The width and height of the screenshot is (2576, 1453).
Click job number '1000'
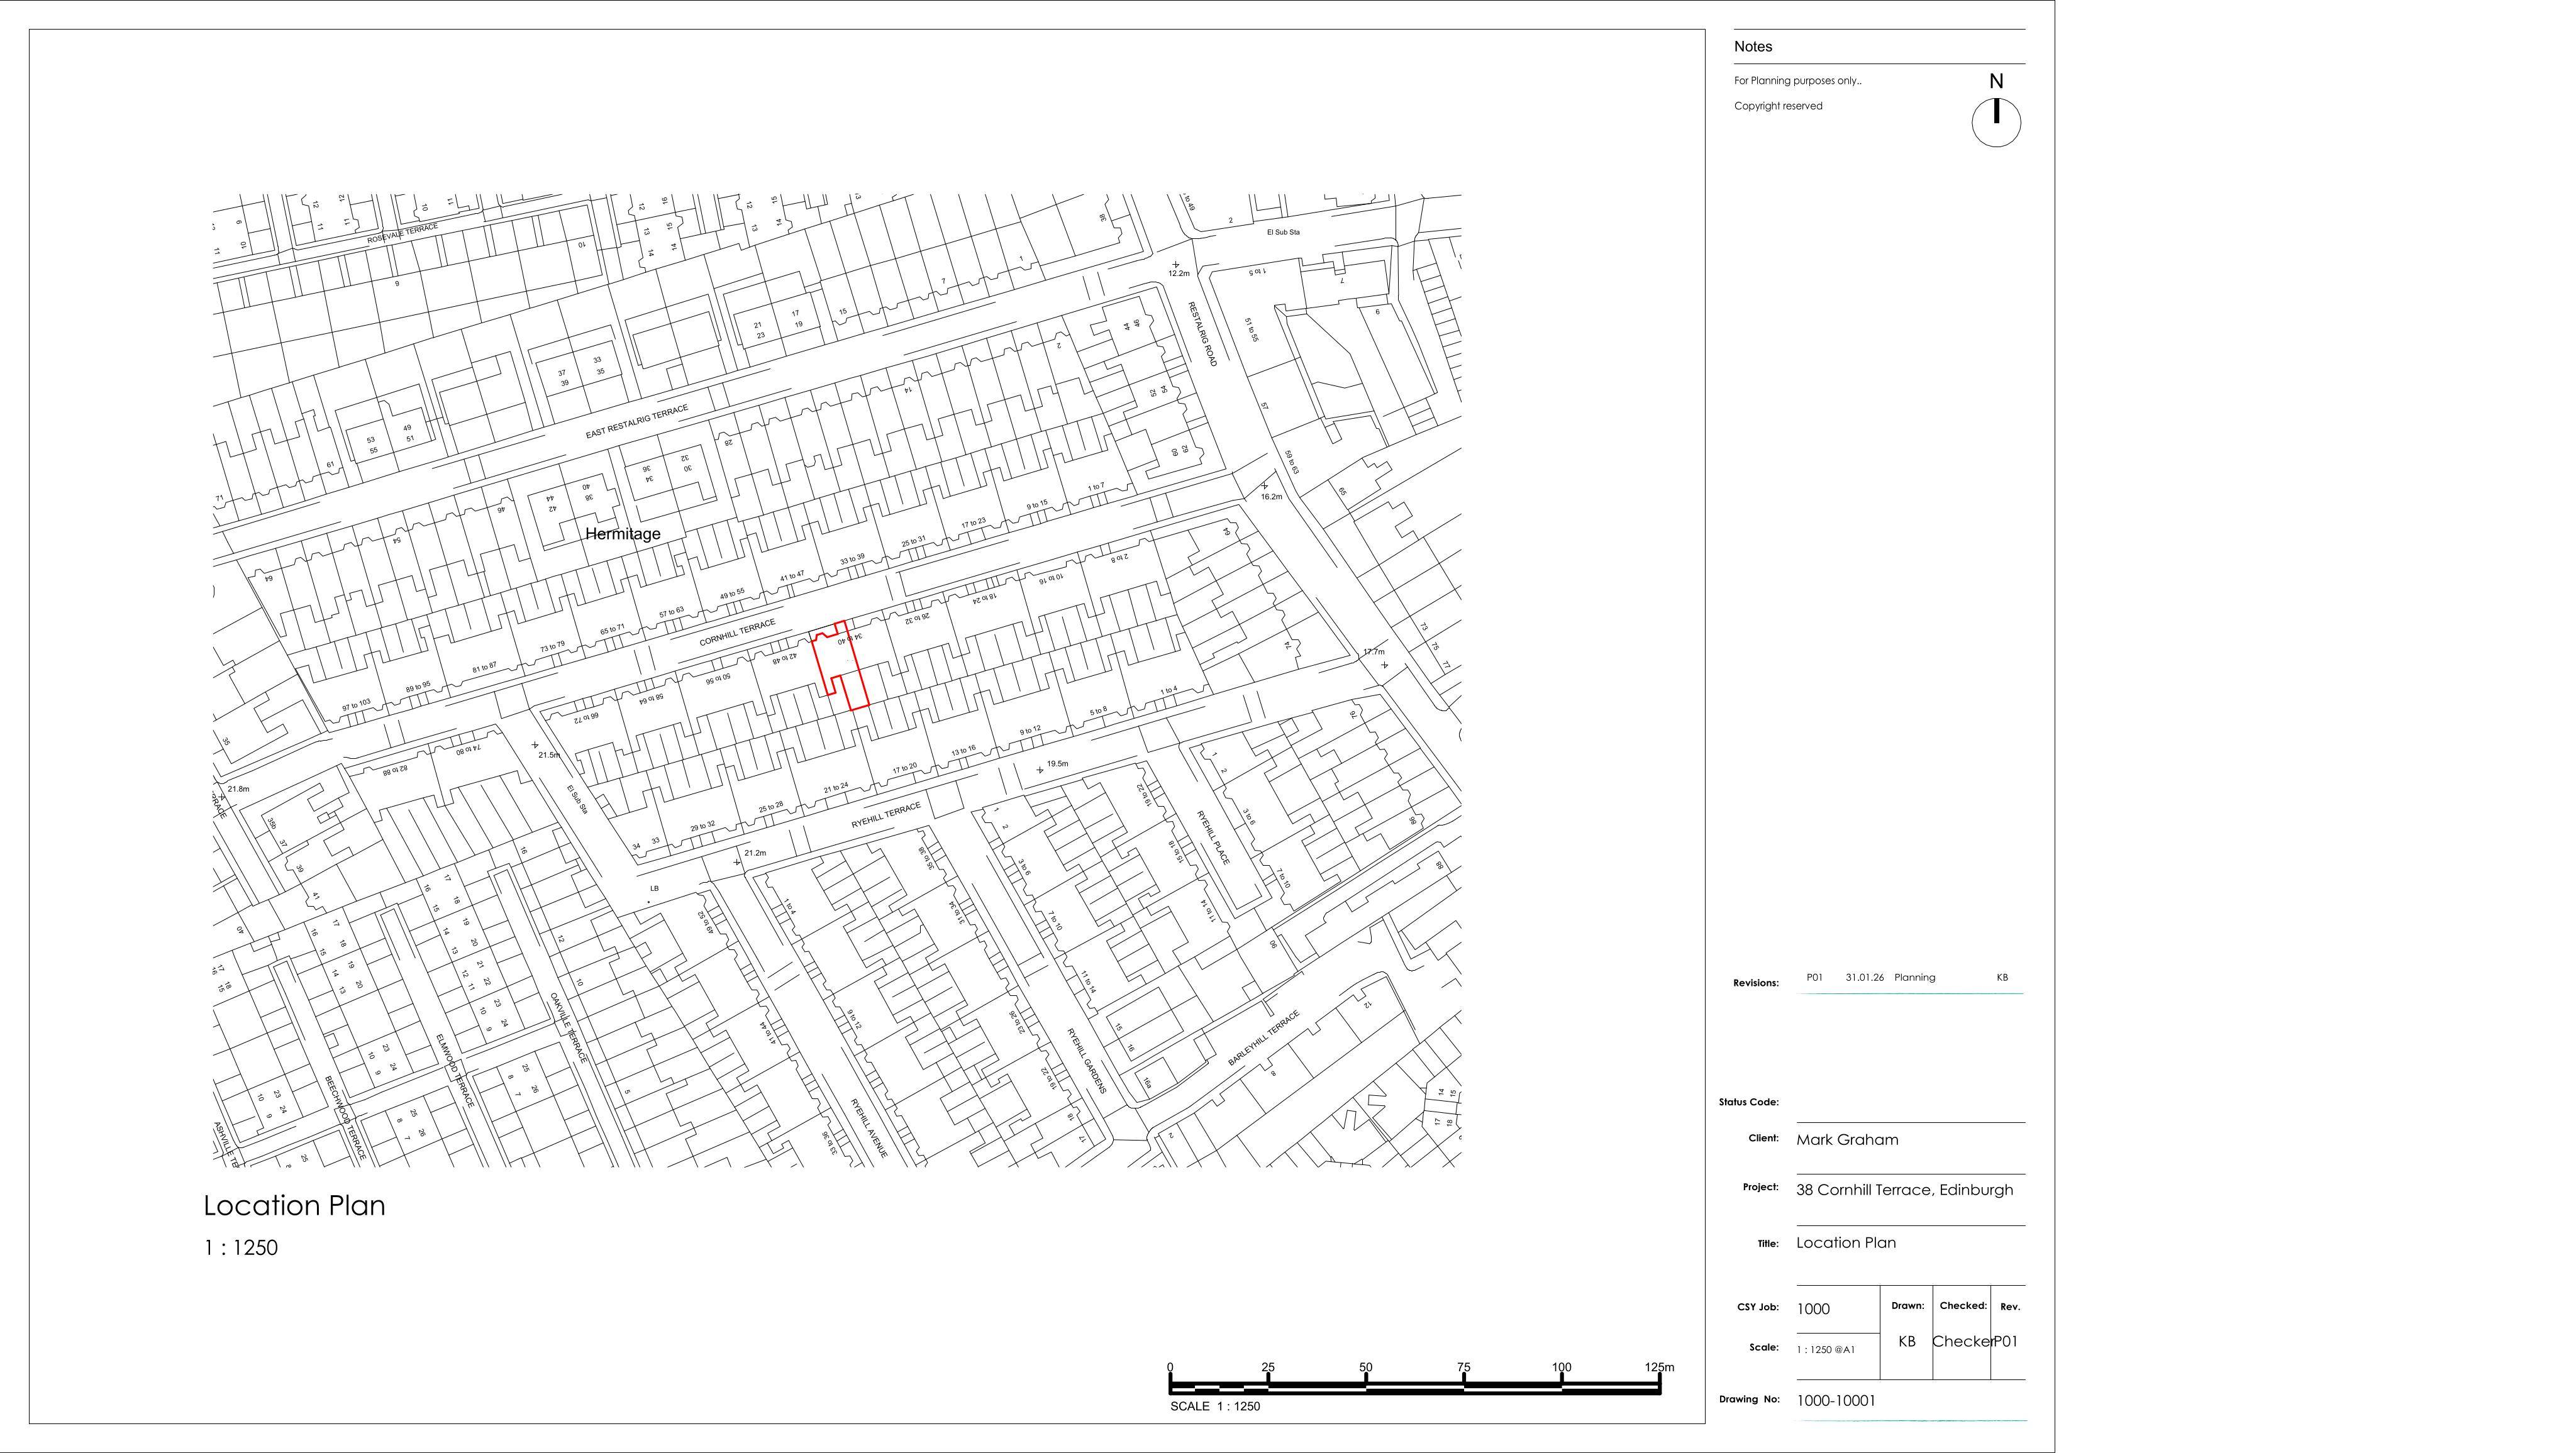1813,1309
